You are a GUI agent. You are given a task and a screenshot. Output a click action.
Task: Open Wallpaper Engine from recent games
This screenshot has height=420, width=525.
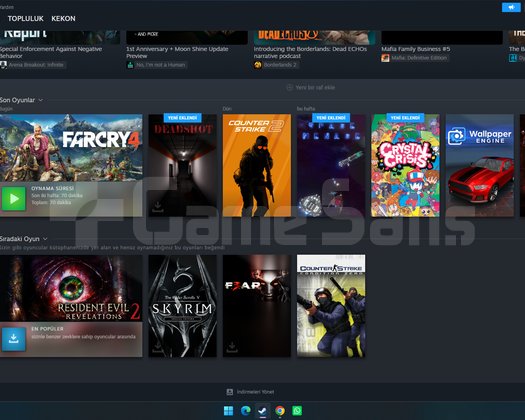pos(480,165)
